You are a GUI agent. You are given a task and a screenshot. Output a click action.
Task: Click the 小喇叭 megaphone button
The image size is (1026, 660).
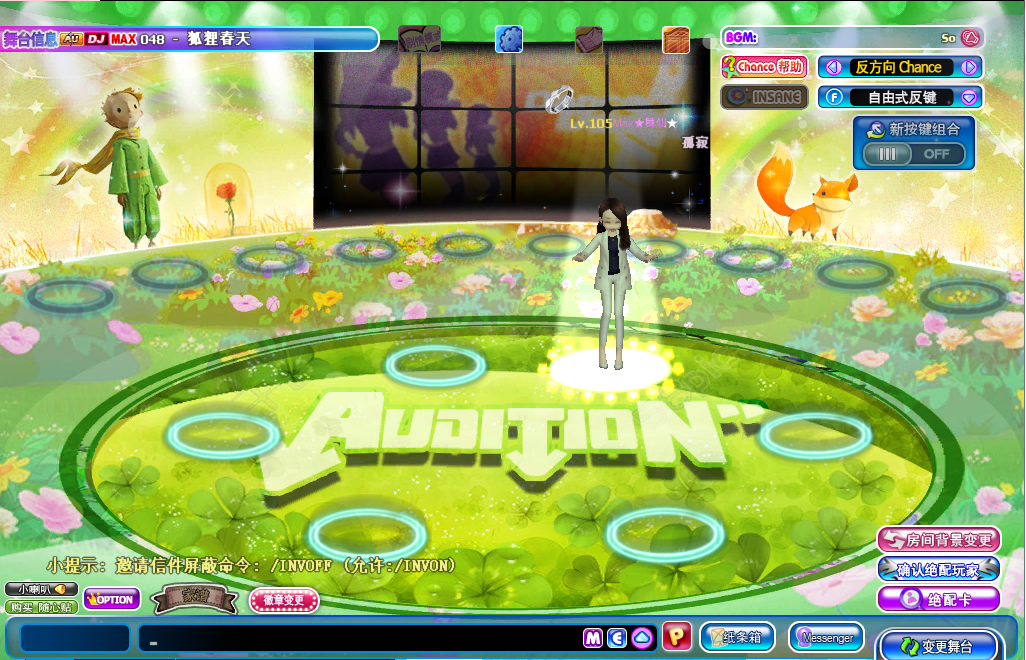(x=41, y=589)
